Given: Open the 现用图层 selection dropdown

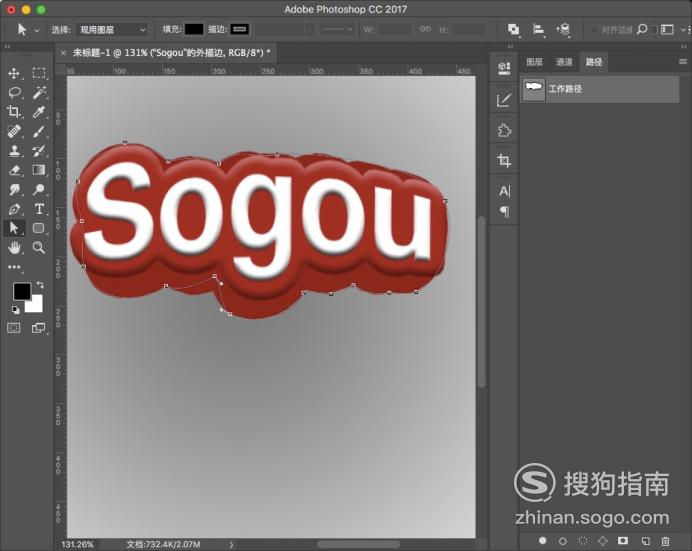Looking at the screenshot, I should 112,30.
